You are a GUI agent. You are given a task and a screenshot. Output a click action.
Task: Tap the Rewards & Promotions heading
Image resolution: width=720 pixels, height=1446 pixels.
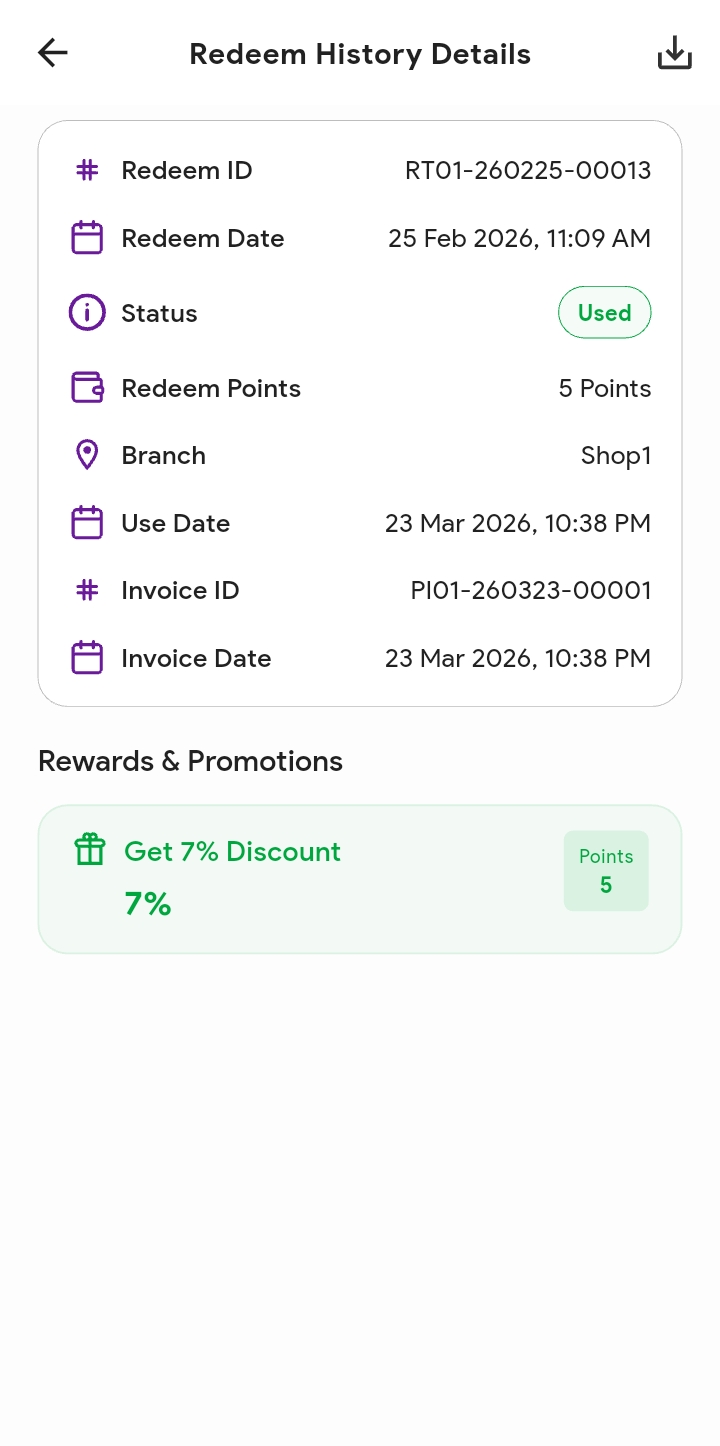tap(190, 761)
